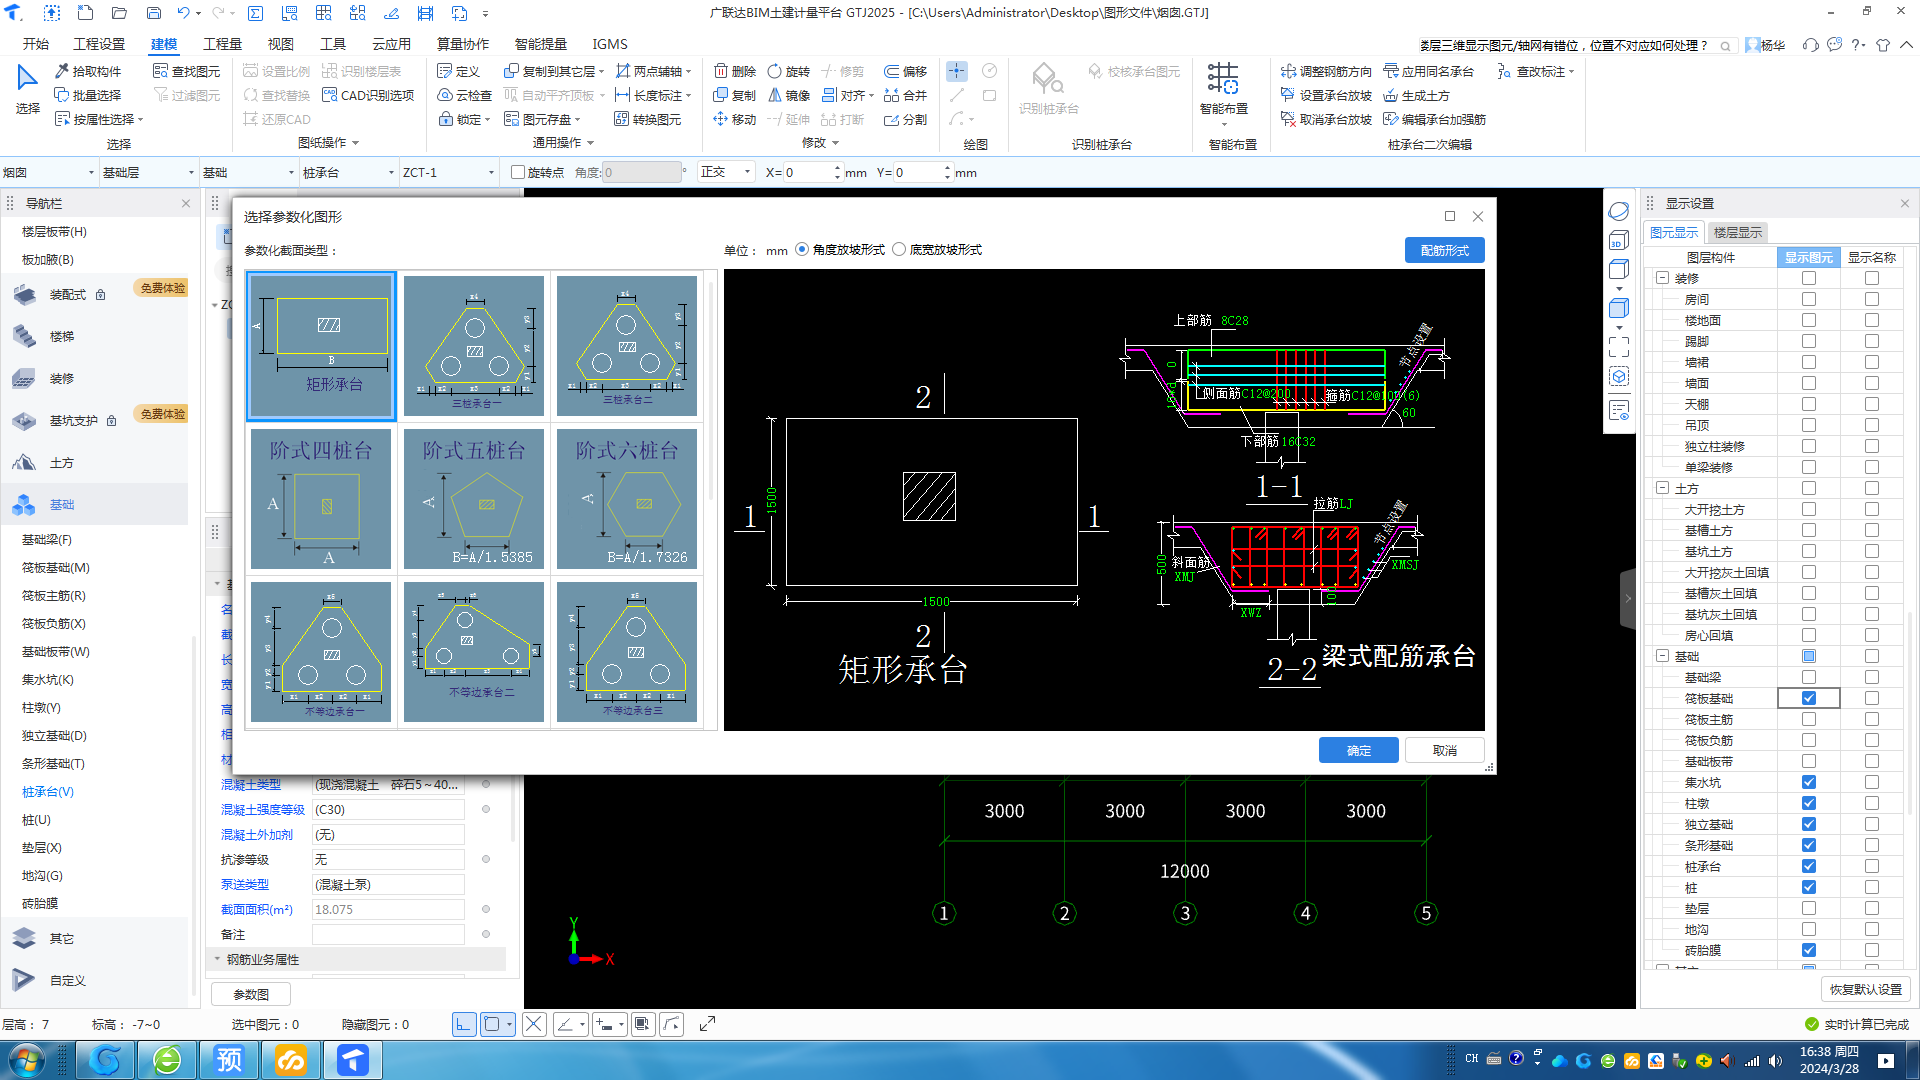Screen dimensions: 1920x1080
Task: Click 调整钢筋方向 adjust rebar direction
Action: tap(1326, 71)
